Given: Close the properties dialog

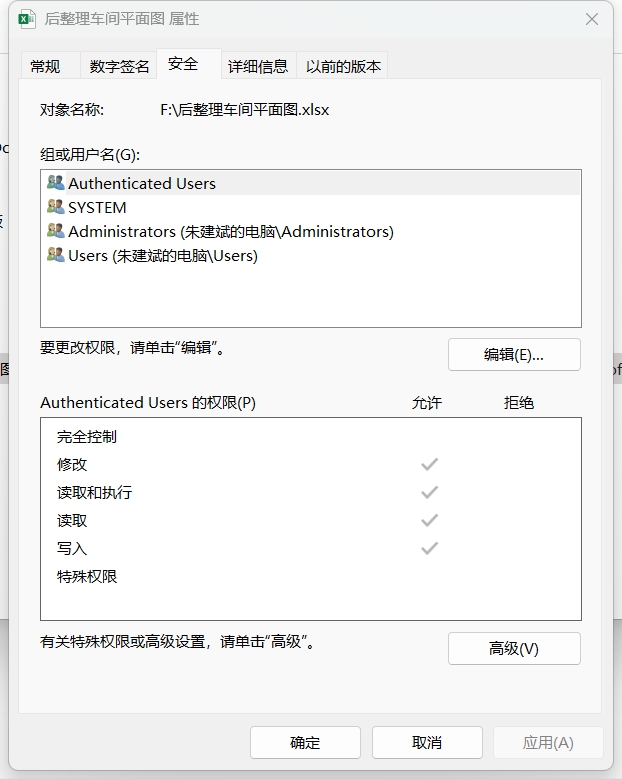Looking at the screenshot, I should (592, 19).
